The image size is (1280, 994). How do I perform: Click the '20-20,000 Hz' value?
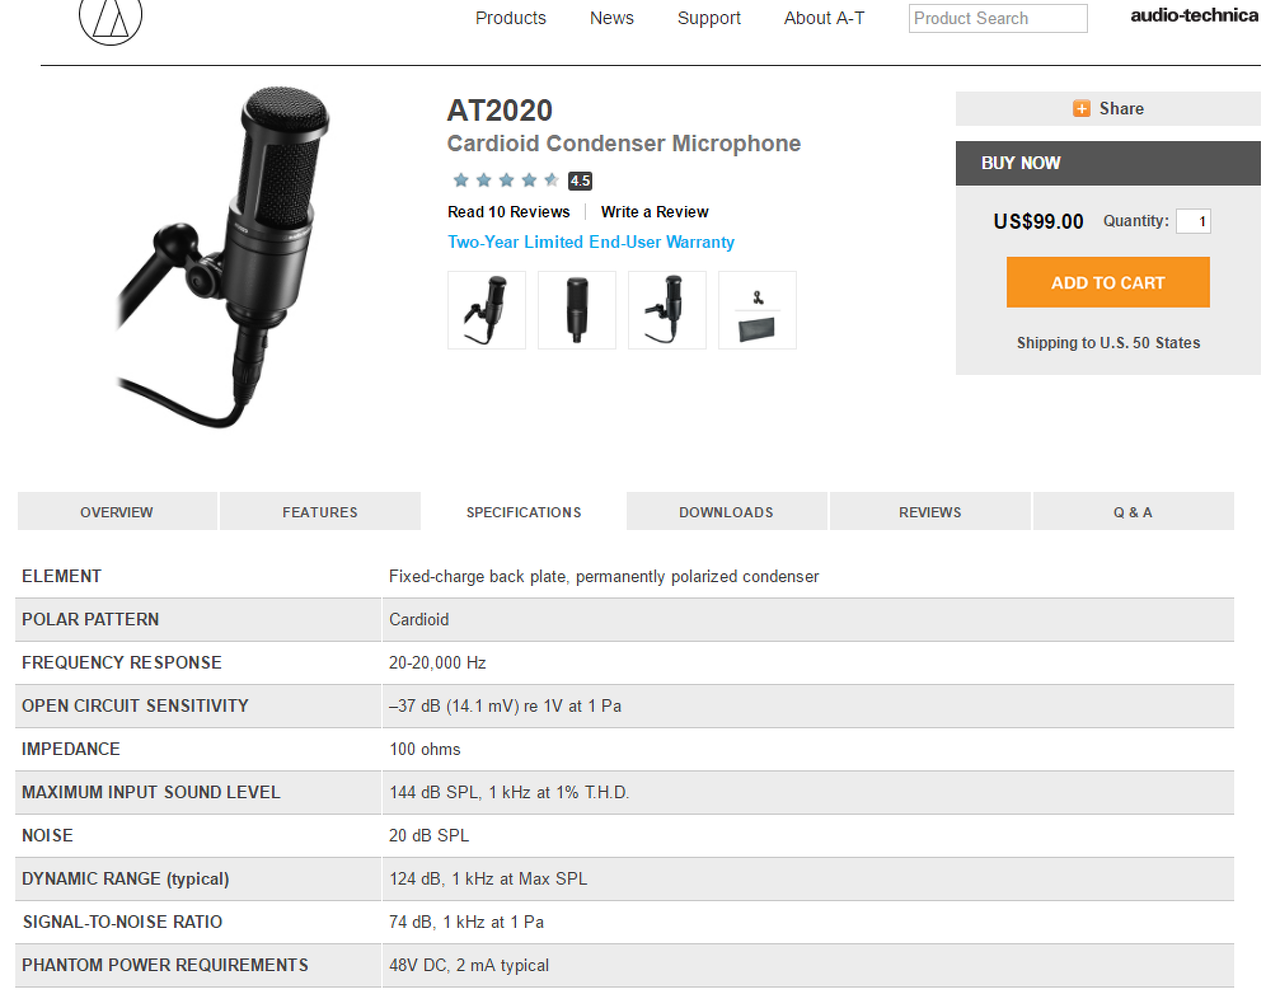(x=438, y=662)
